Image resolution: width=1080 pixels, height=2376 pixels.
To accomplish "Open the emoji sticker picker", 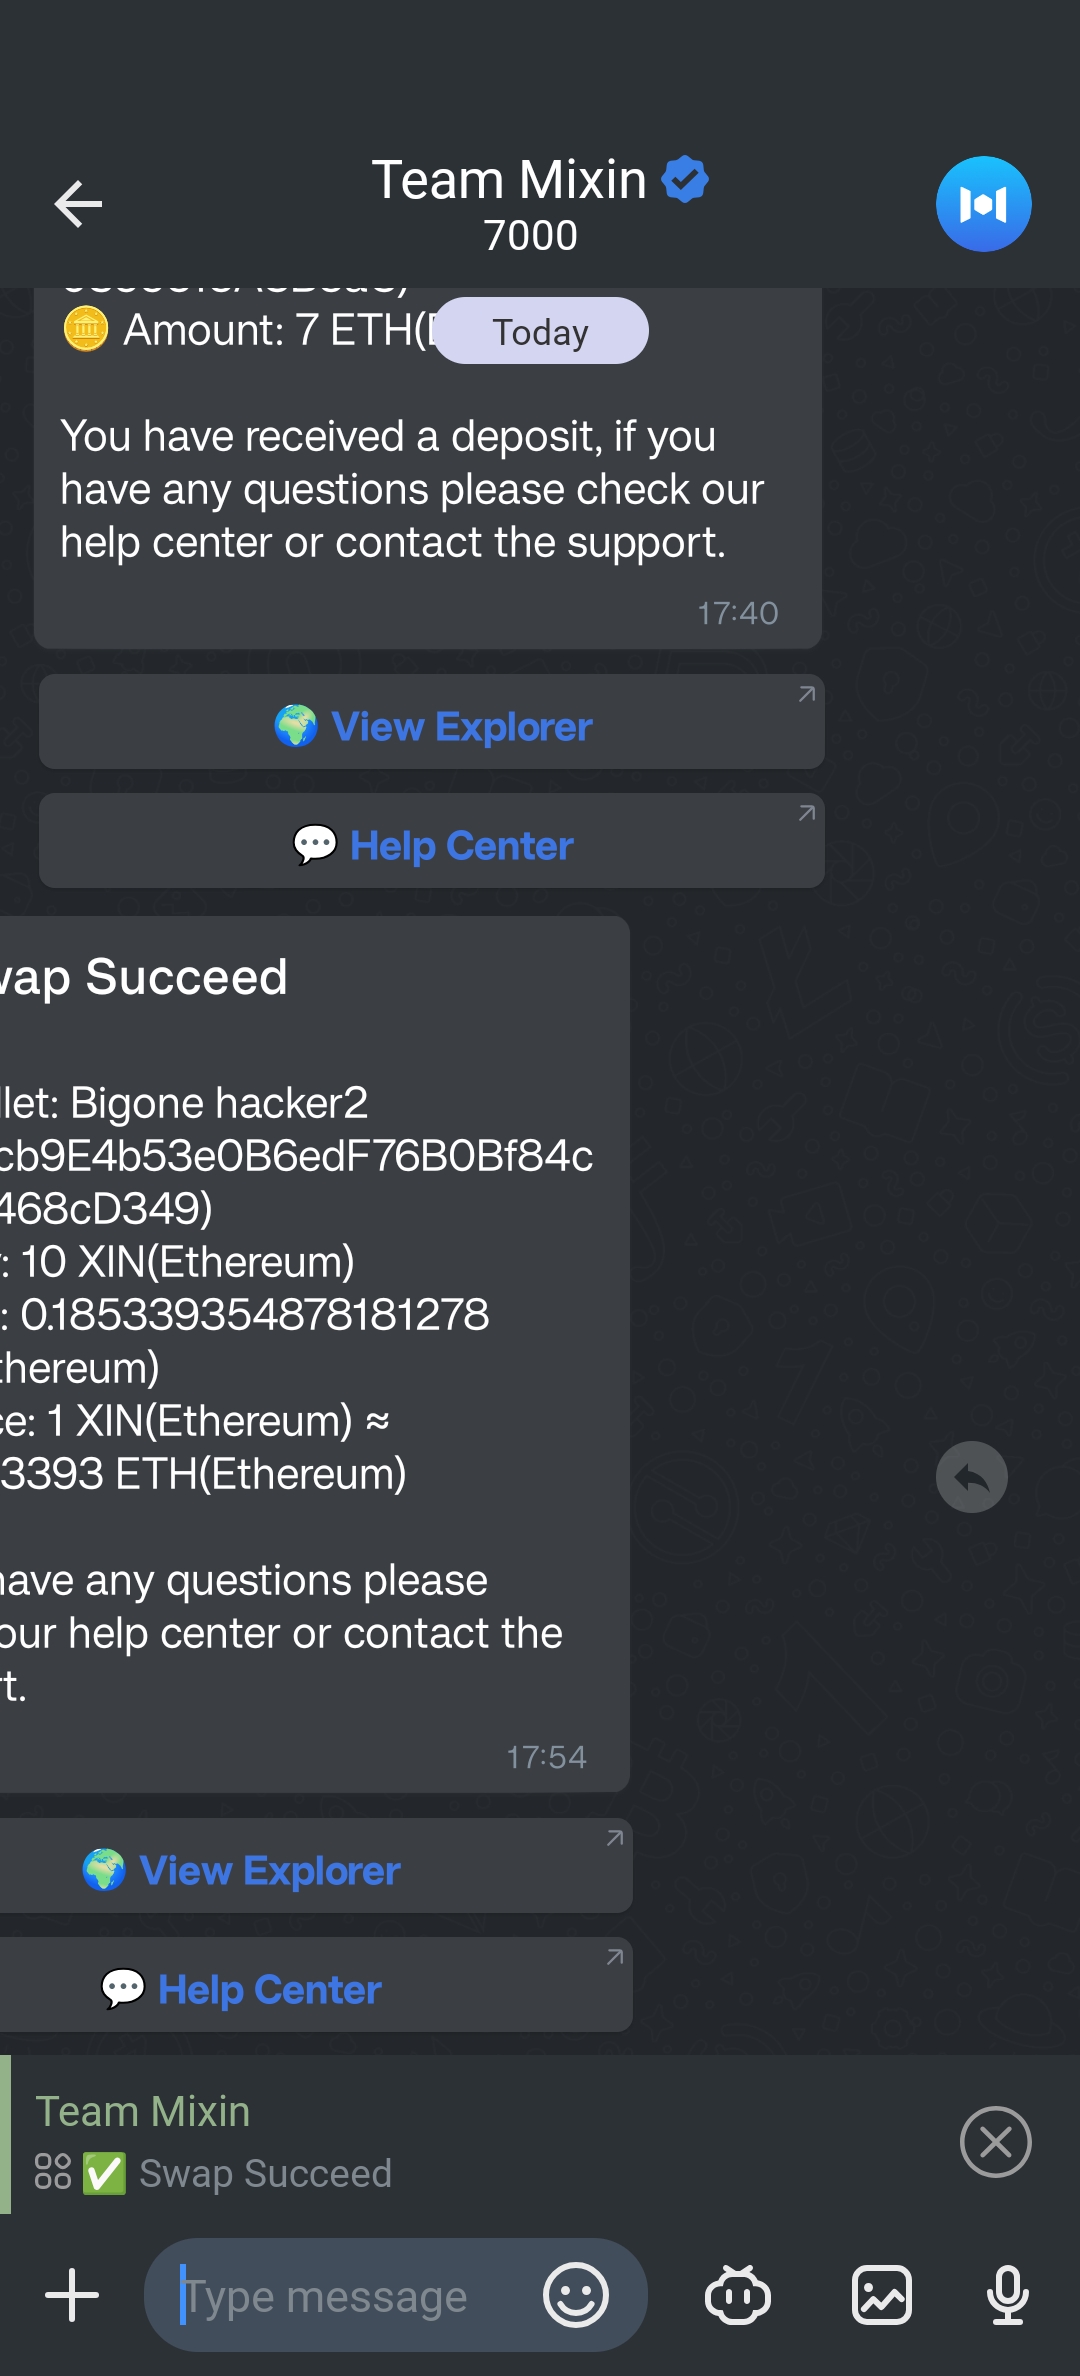I will click(x=576, y=2295).
